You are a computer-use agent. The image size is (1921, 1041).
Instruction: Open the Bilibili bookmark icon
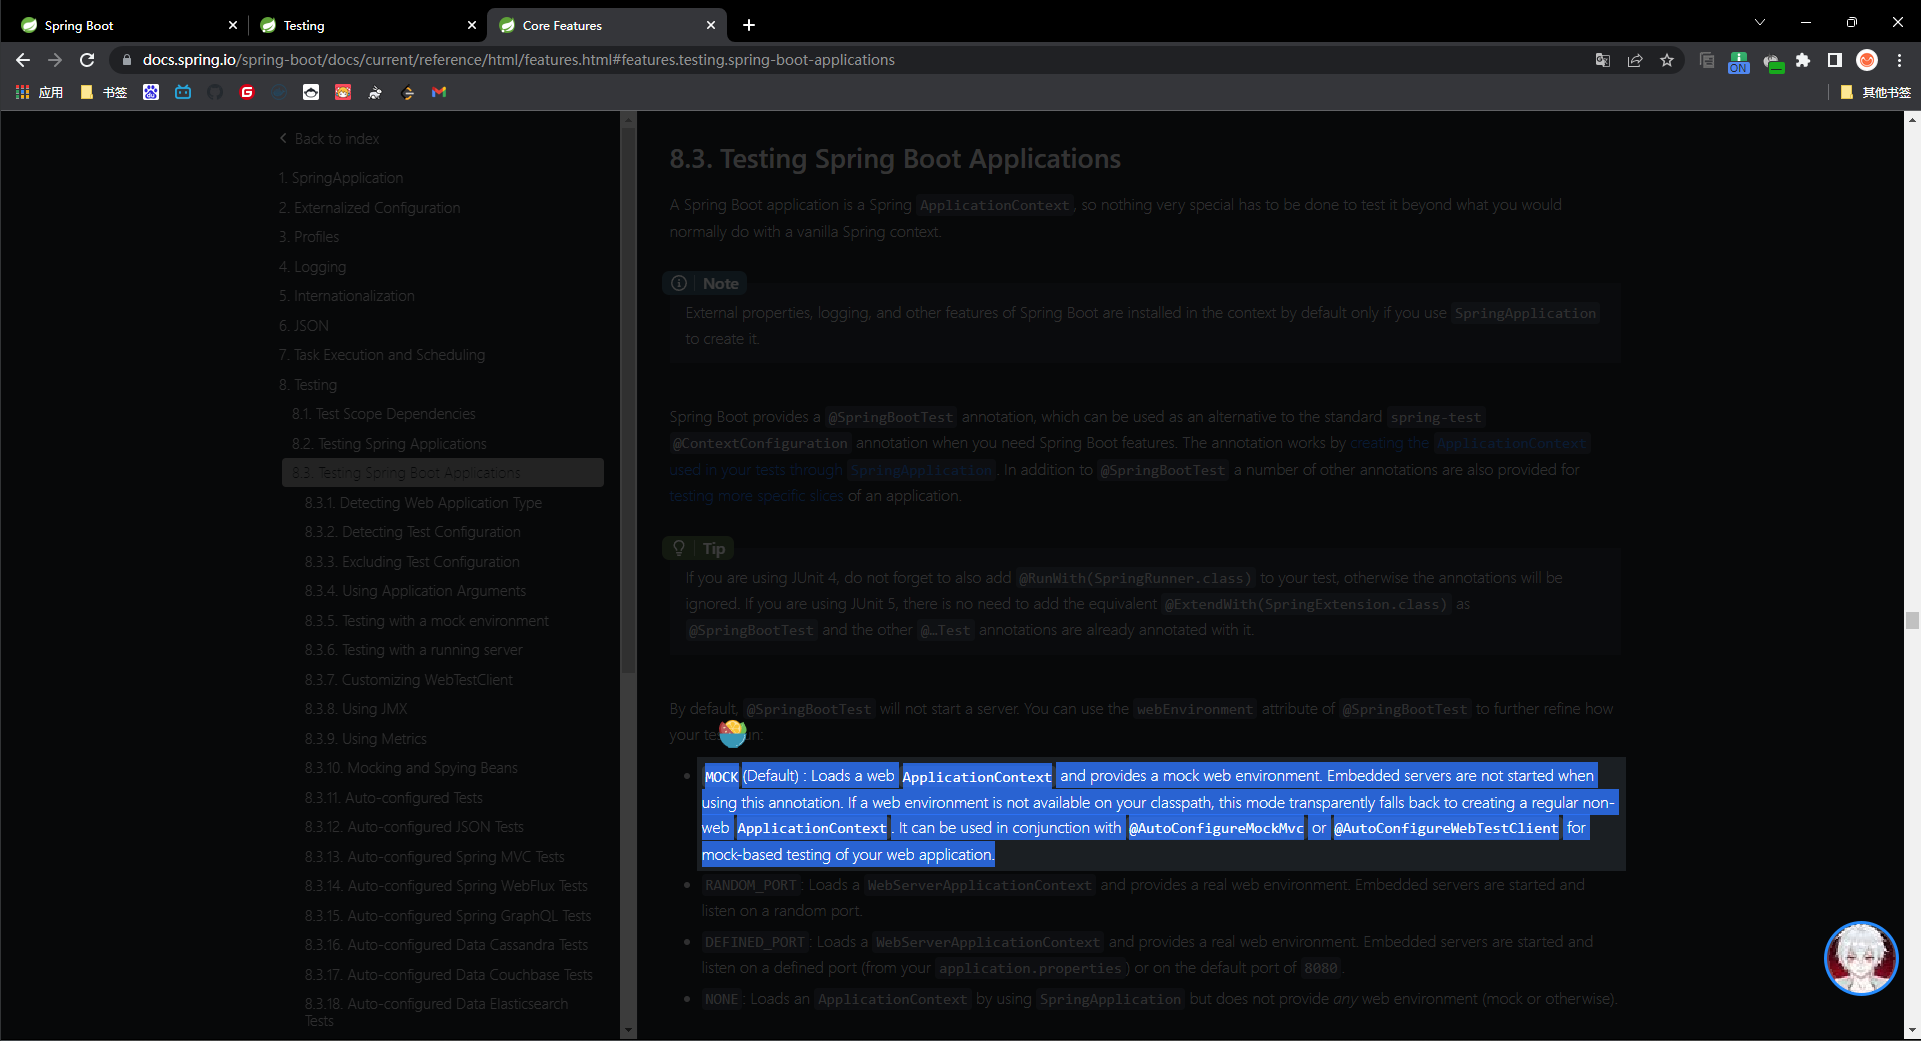coord(183,92)
